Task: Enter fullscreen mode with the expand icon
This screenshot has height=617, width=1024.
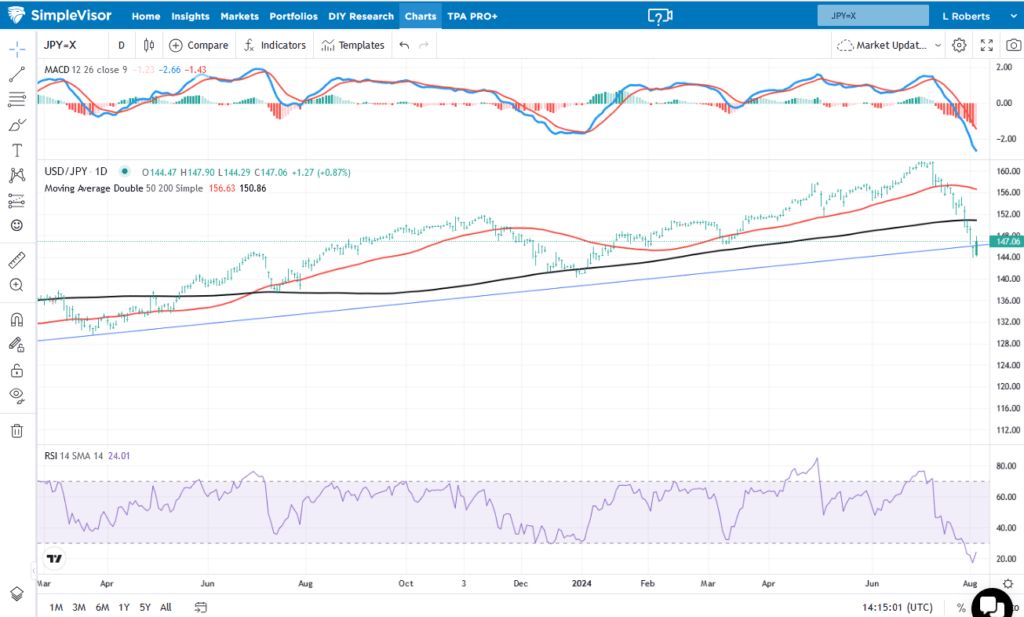Action: pos(986,45)
